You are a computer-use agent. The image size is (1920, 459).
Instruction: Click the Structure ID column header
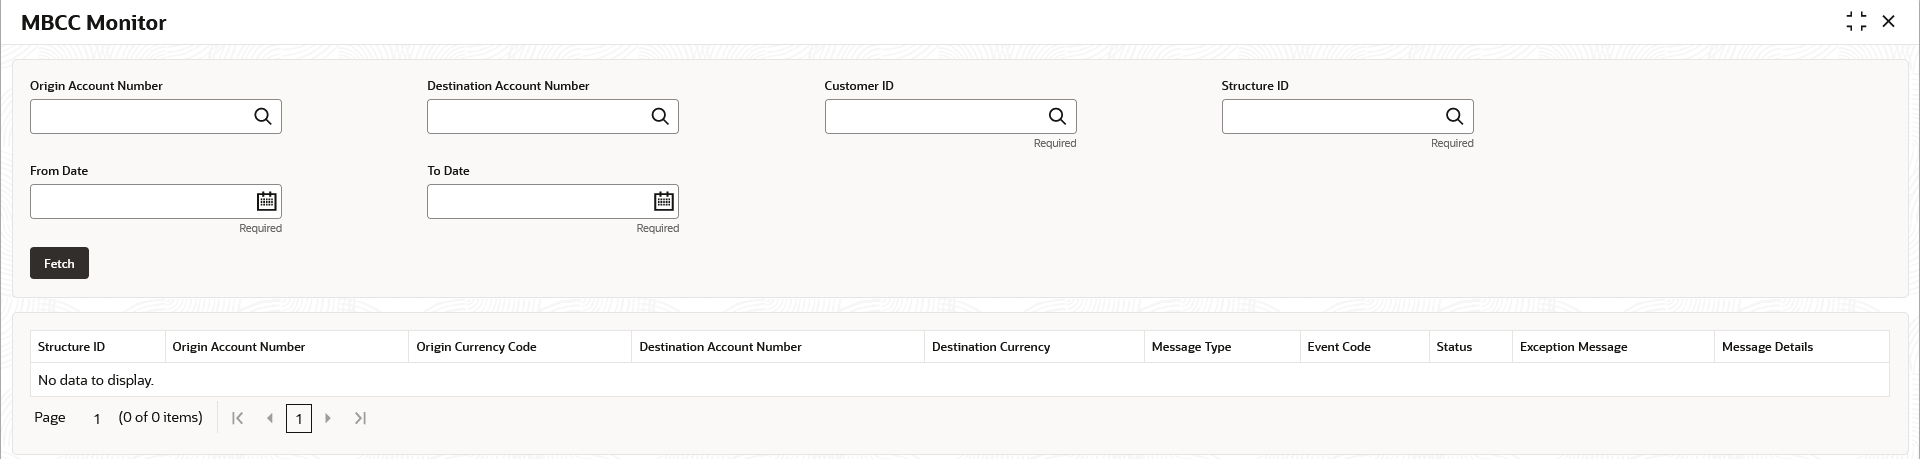[x=72, y=347]
